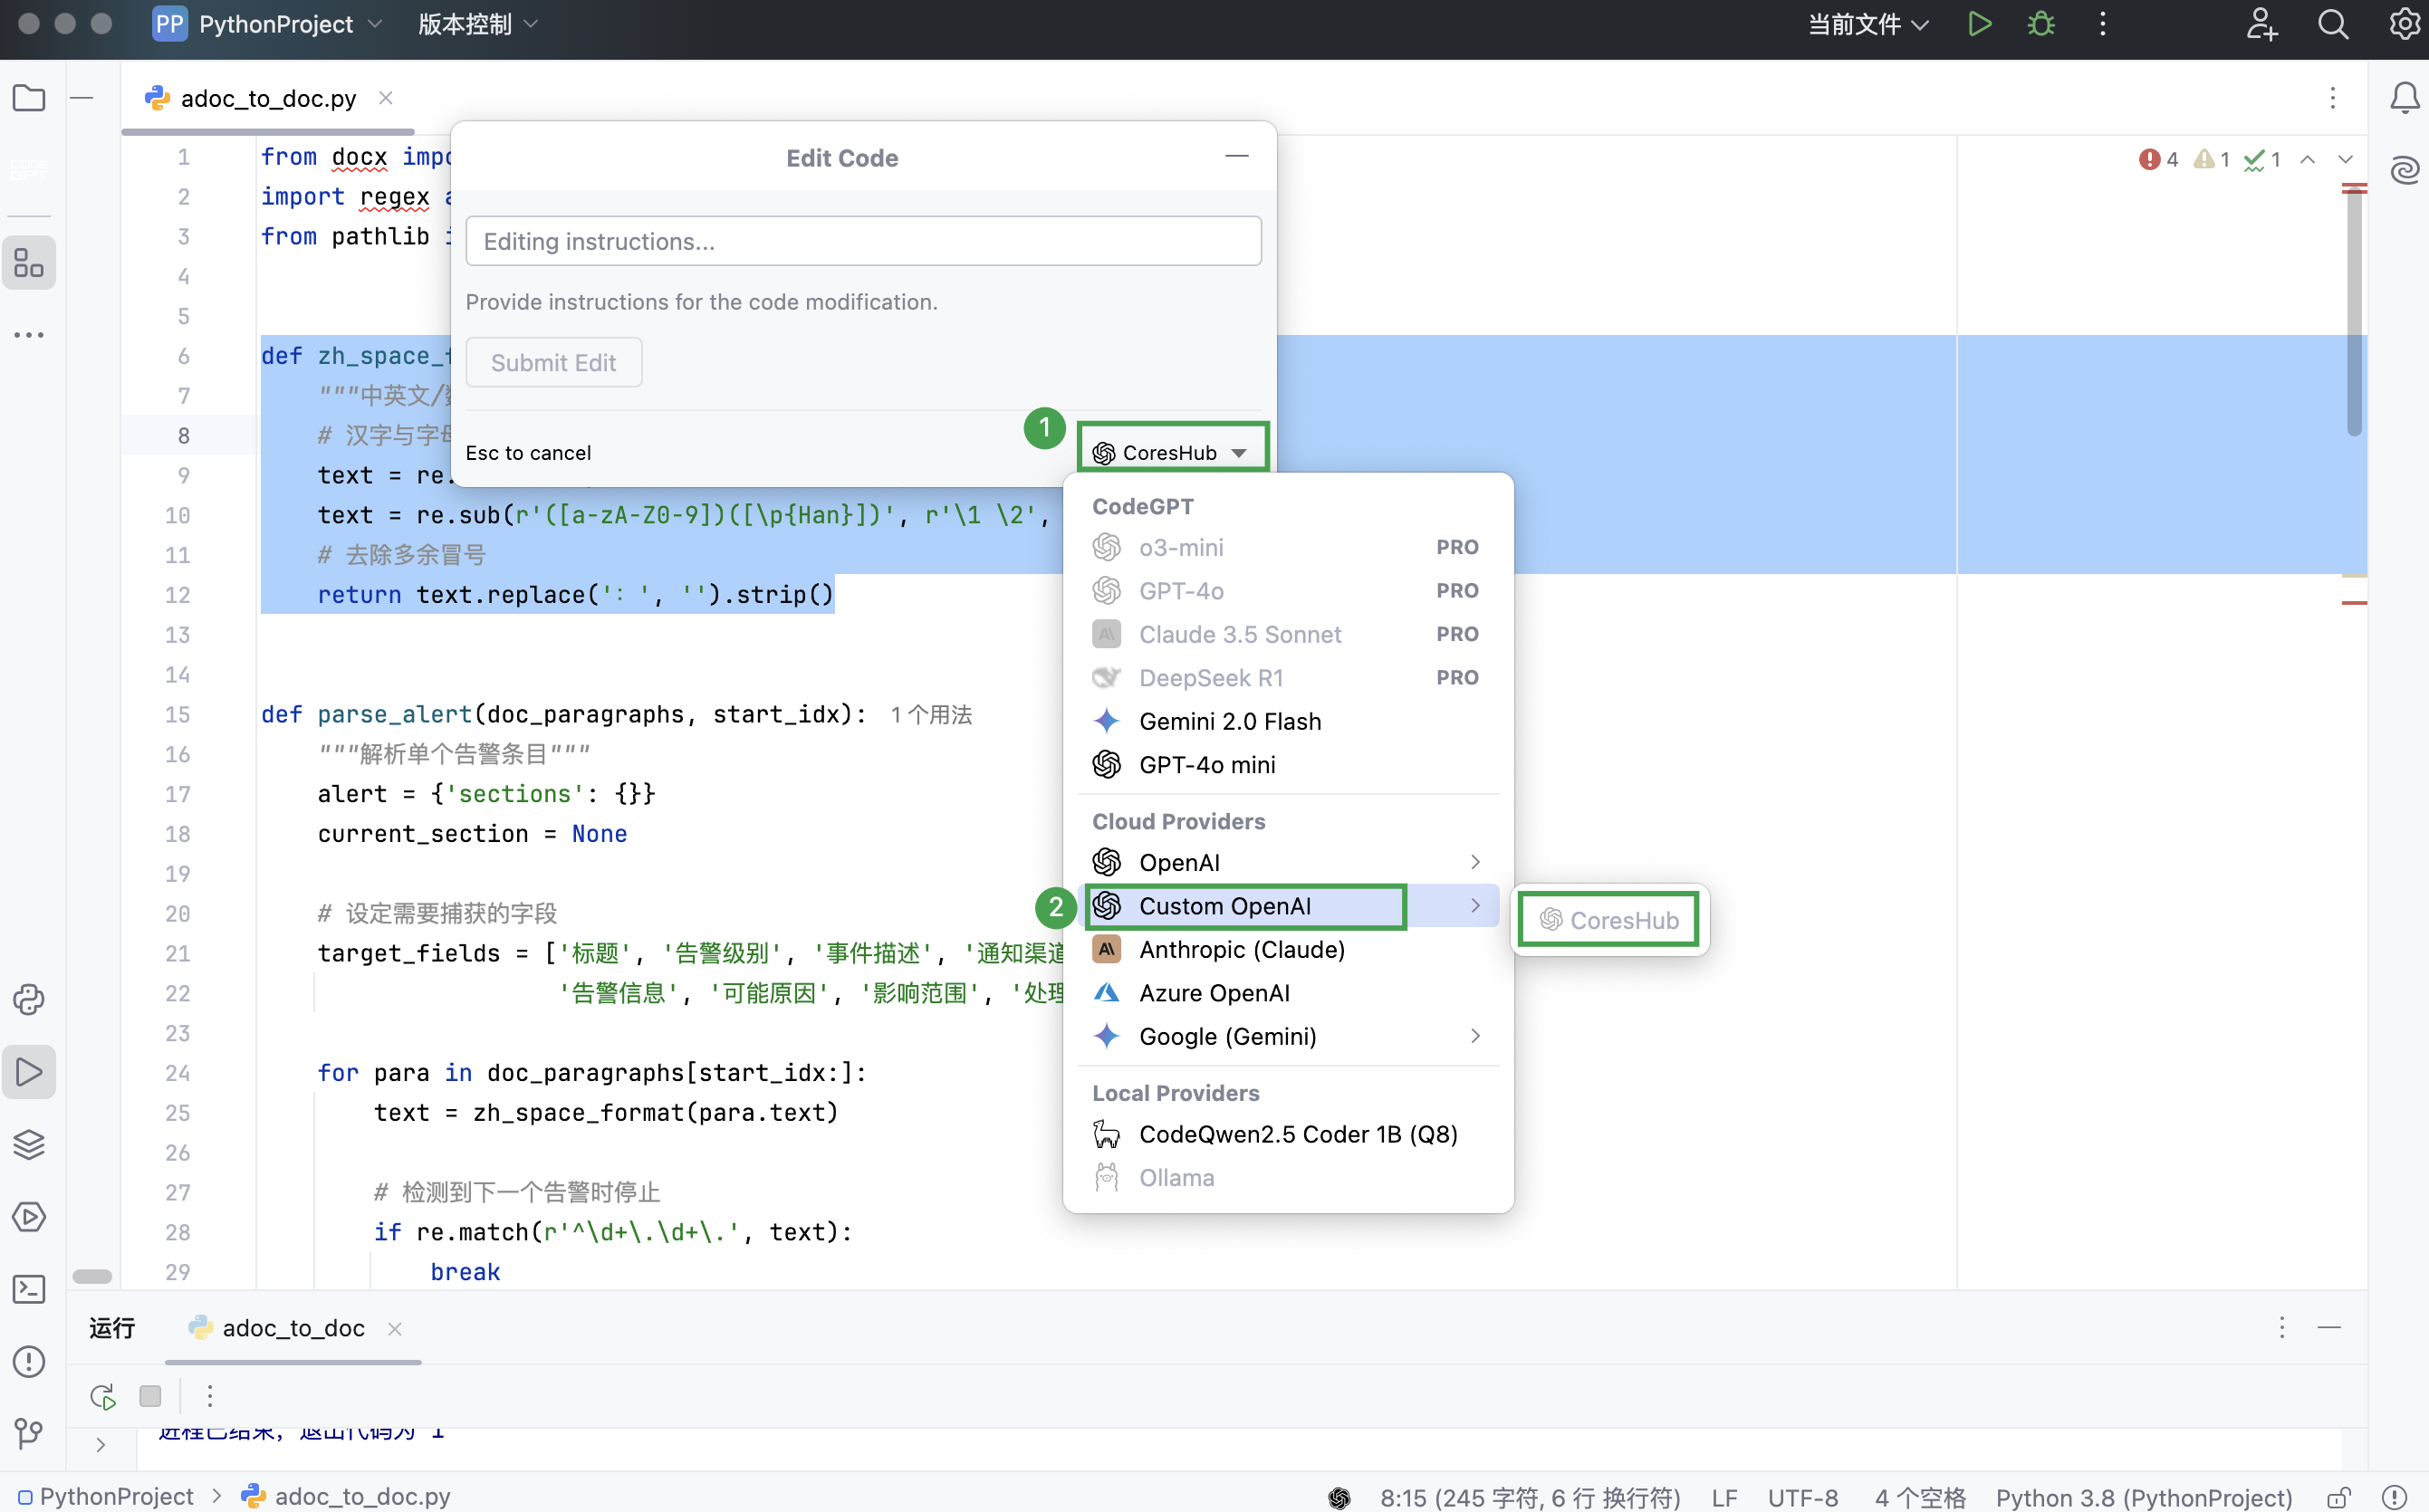The height and width of the screenshot is (1512, 2429).
Task: Select o3-mini PRO model
Action: pos(1287,547)
